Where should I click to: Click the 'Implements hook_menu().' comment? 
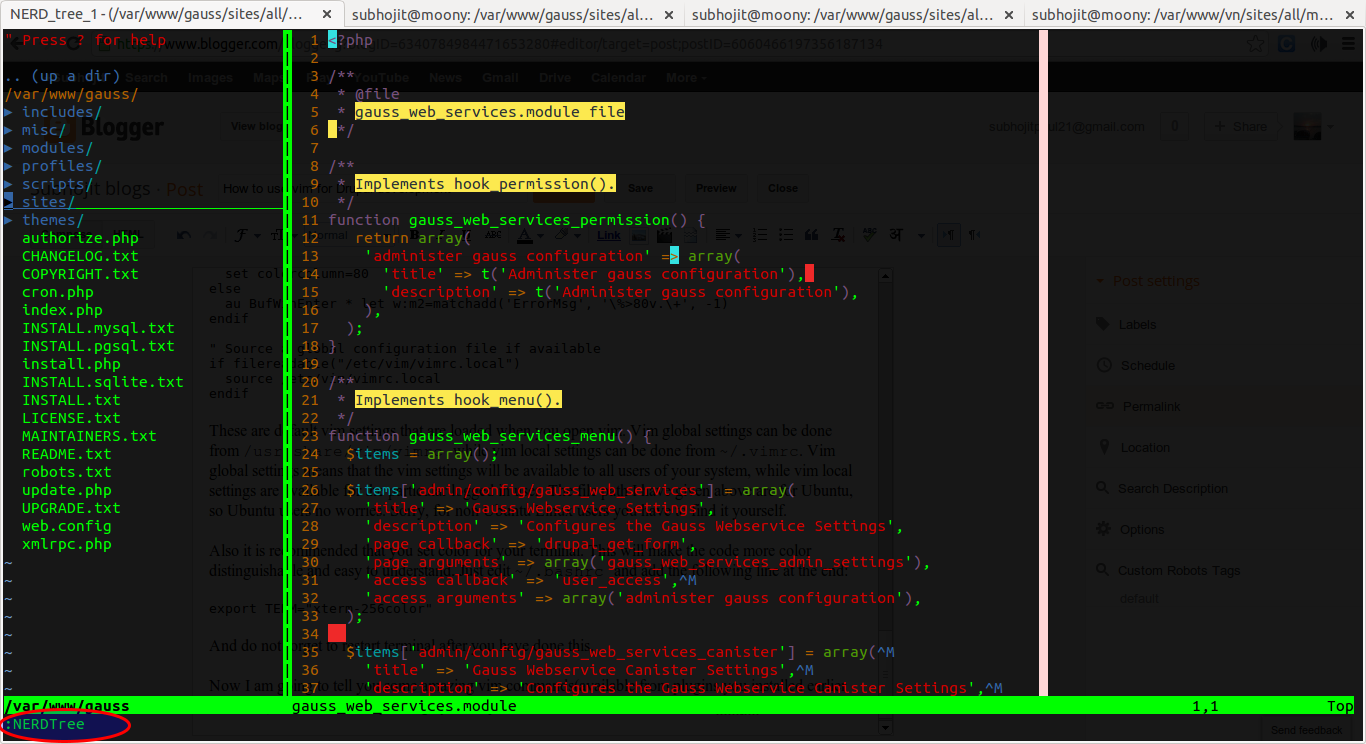[x=458, y=400]
